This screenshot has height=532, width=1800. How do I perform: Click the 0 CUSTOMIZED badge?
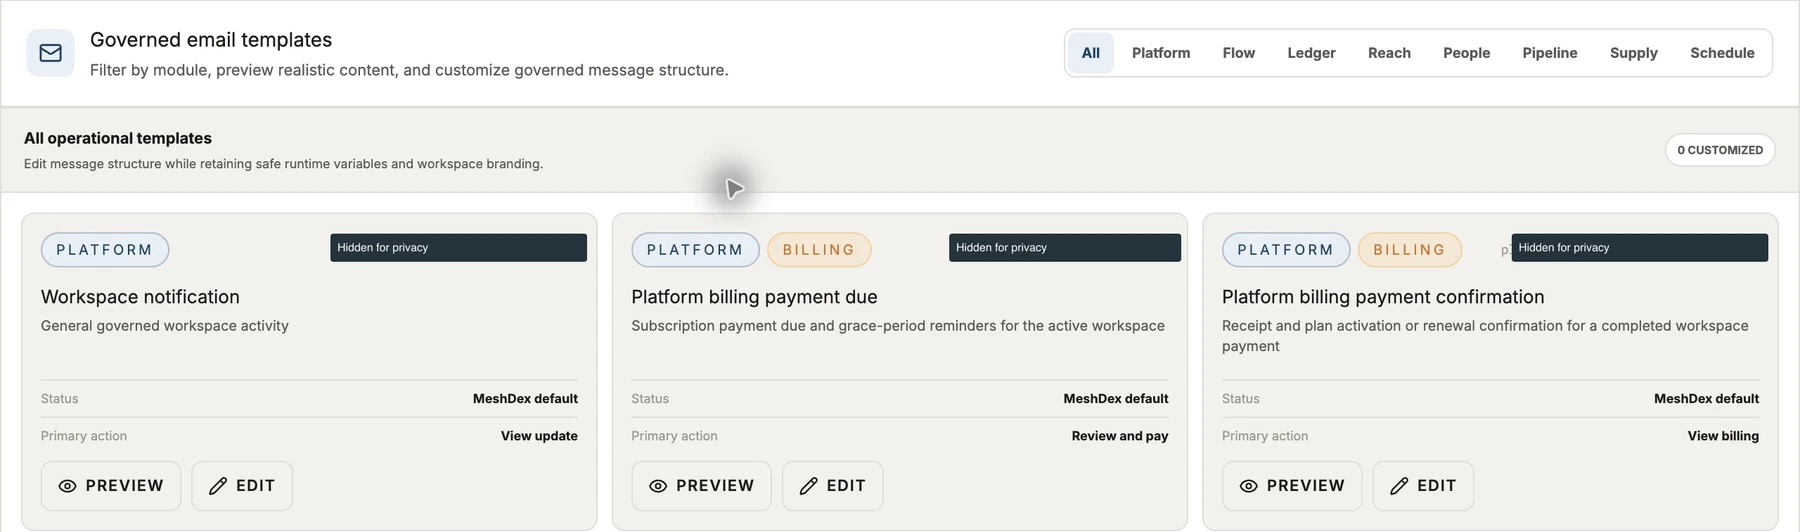coord(1720,150)
